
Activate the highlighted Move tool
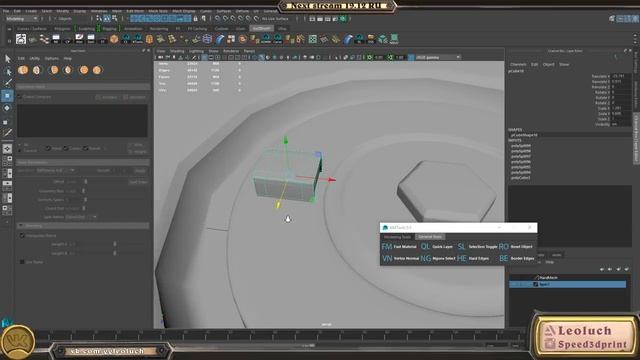[x=7, y=96]
